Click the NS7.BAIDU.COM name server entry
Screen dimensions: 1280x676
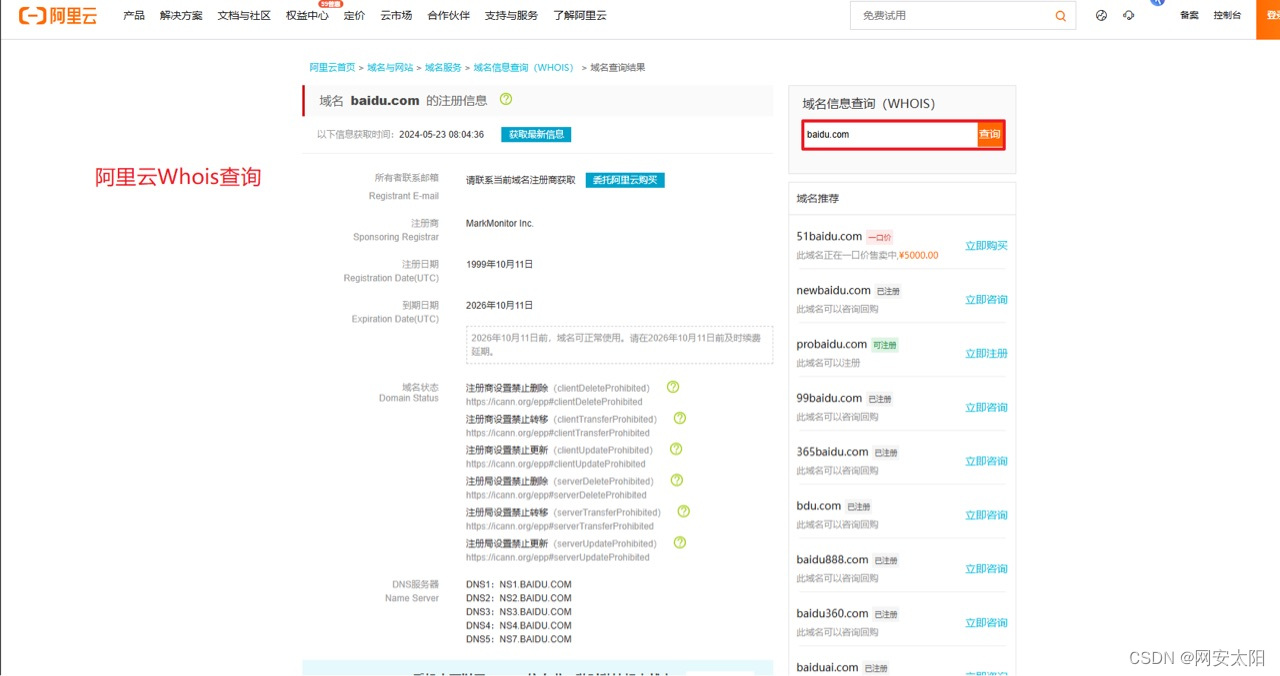[535, 639]
